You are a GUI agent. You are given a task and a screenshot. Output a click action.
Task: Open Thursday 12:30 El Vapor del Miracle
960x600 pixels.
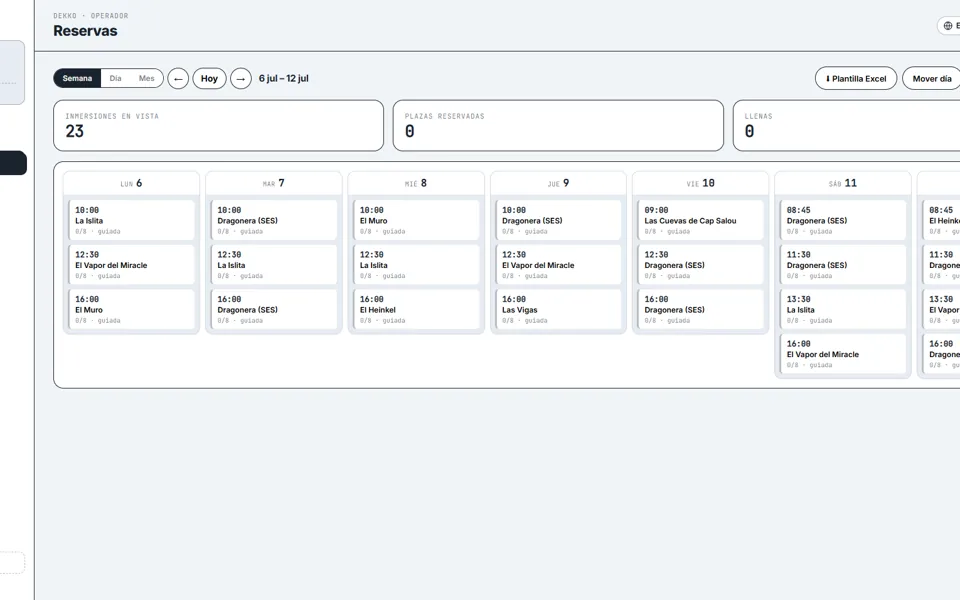point(558,264)
